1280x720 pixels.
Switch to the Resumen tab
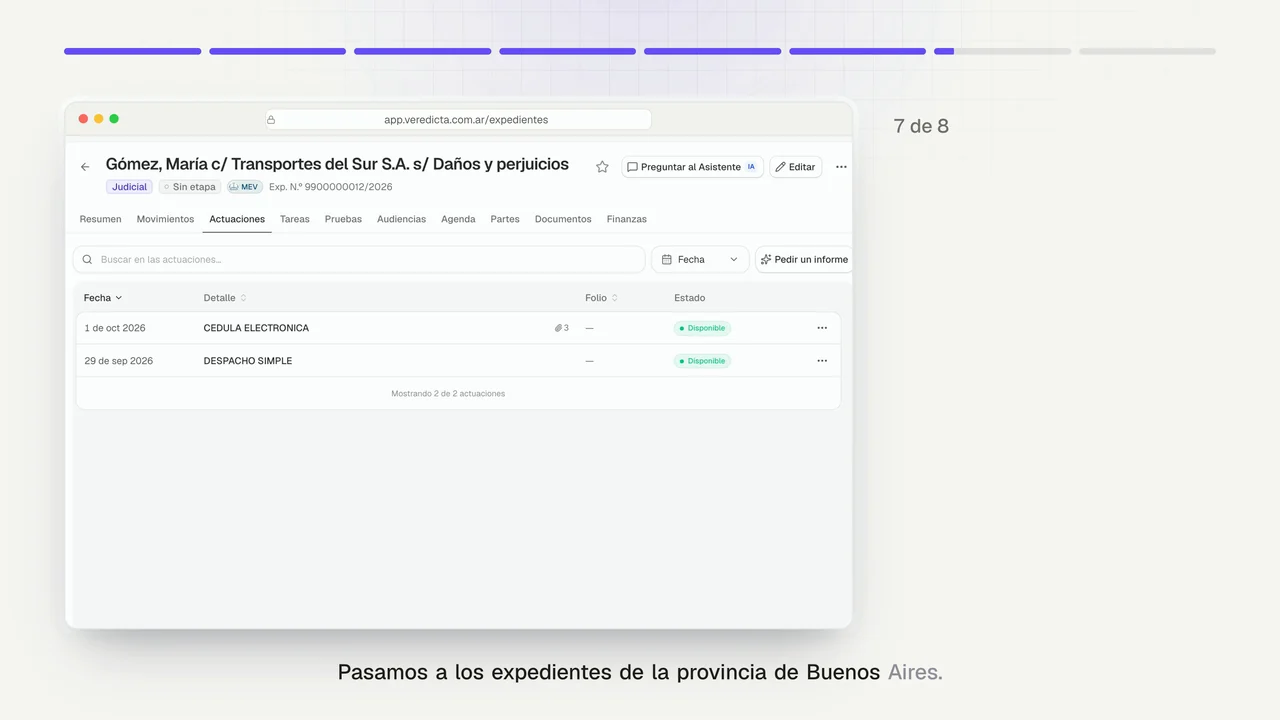(x=101, y=219)
